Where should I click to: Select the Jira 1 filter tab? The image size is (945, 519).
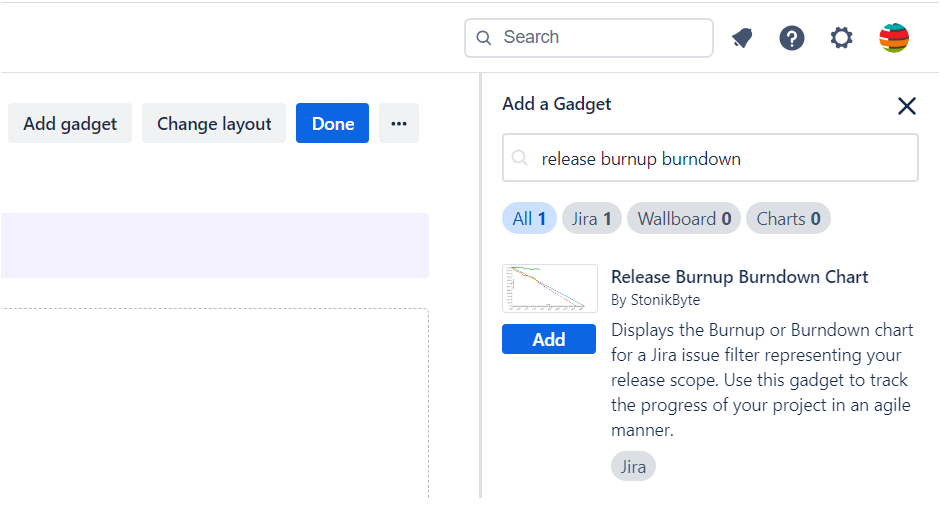591,218
